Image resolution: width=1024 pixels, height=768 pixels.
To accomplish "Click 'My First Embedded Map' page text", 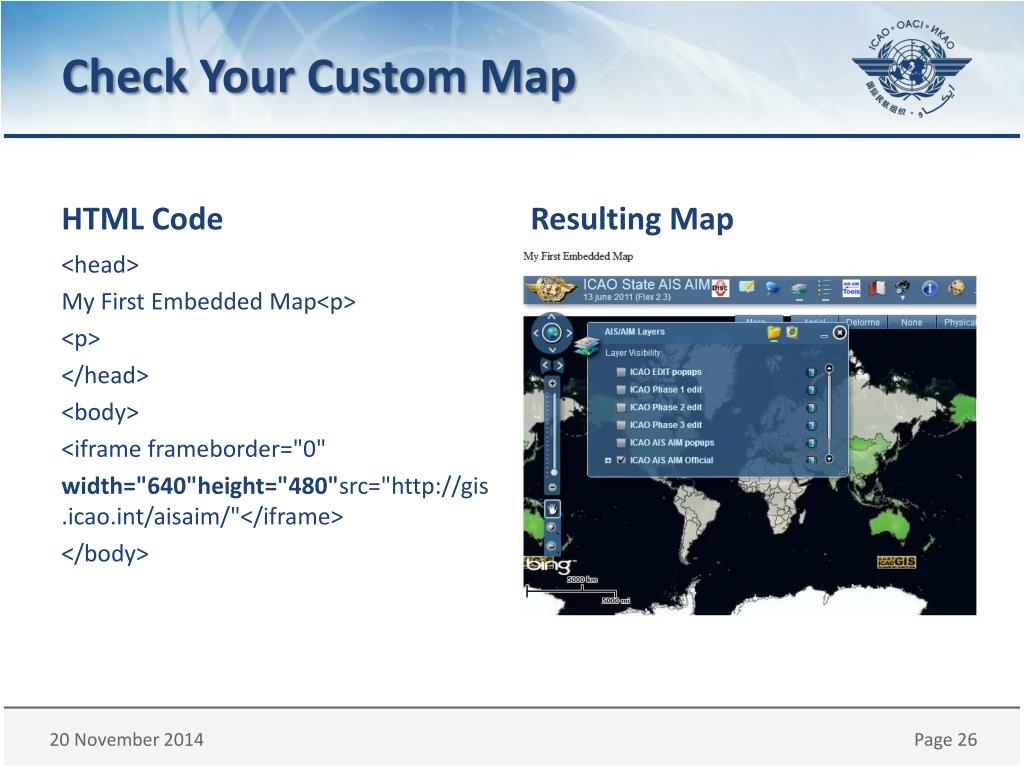I will (578, 256).
